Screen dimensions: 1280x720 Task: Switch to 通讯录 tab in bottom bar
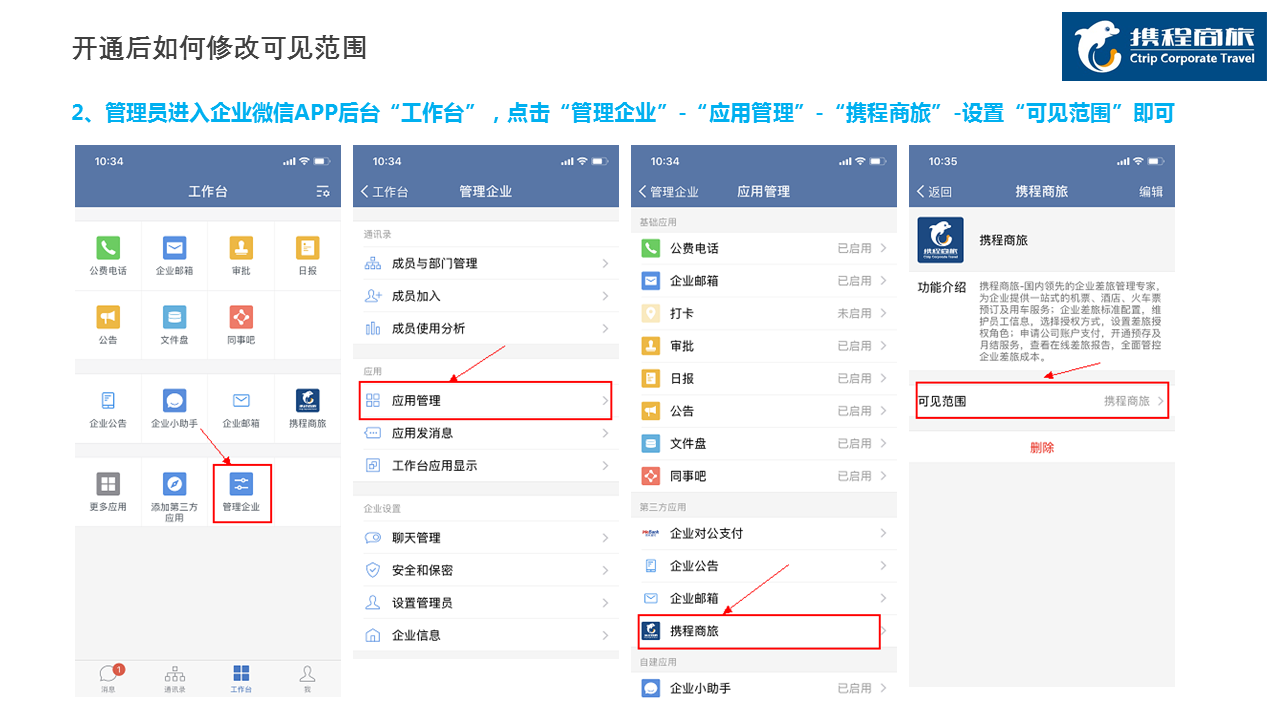pos(174,679)
